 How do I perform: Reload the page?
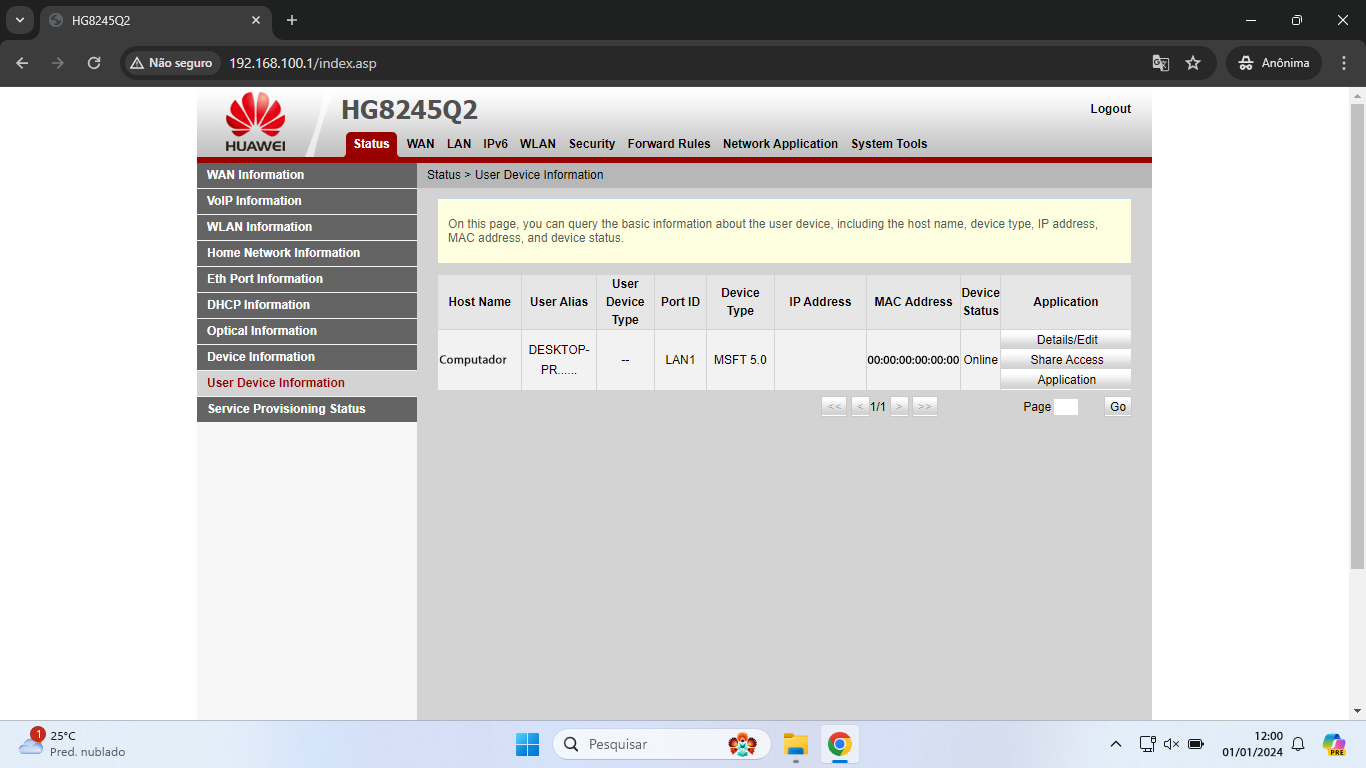pyautogui.click(x=94, y=63)
